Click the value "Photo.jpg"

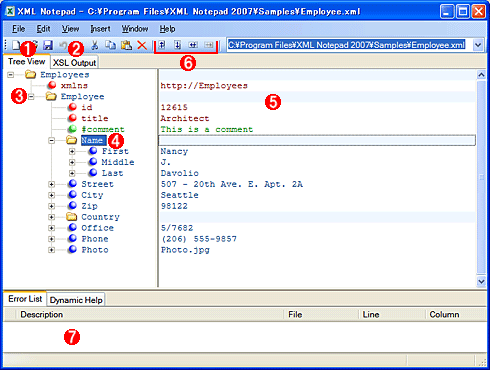pos(185,250)
